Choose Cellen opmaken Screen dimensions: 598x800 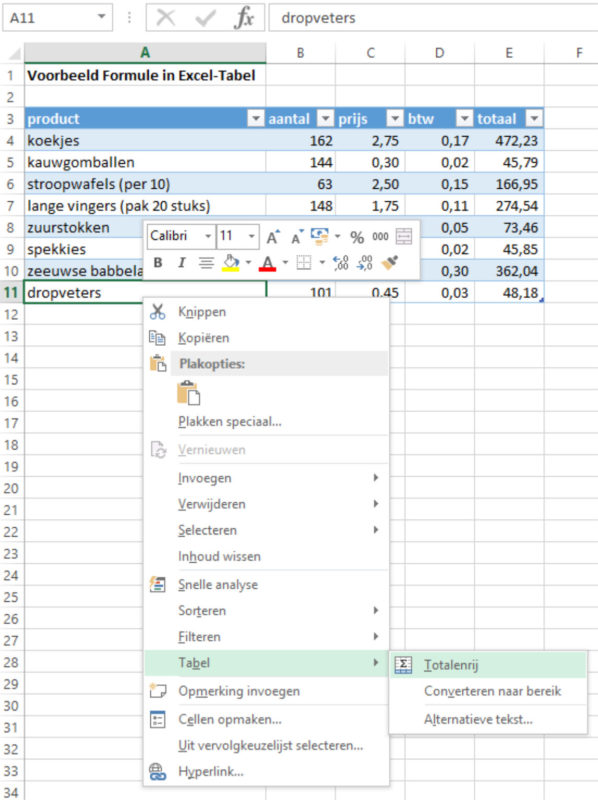click(265, 719)
